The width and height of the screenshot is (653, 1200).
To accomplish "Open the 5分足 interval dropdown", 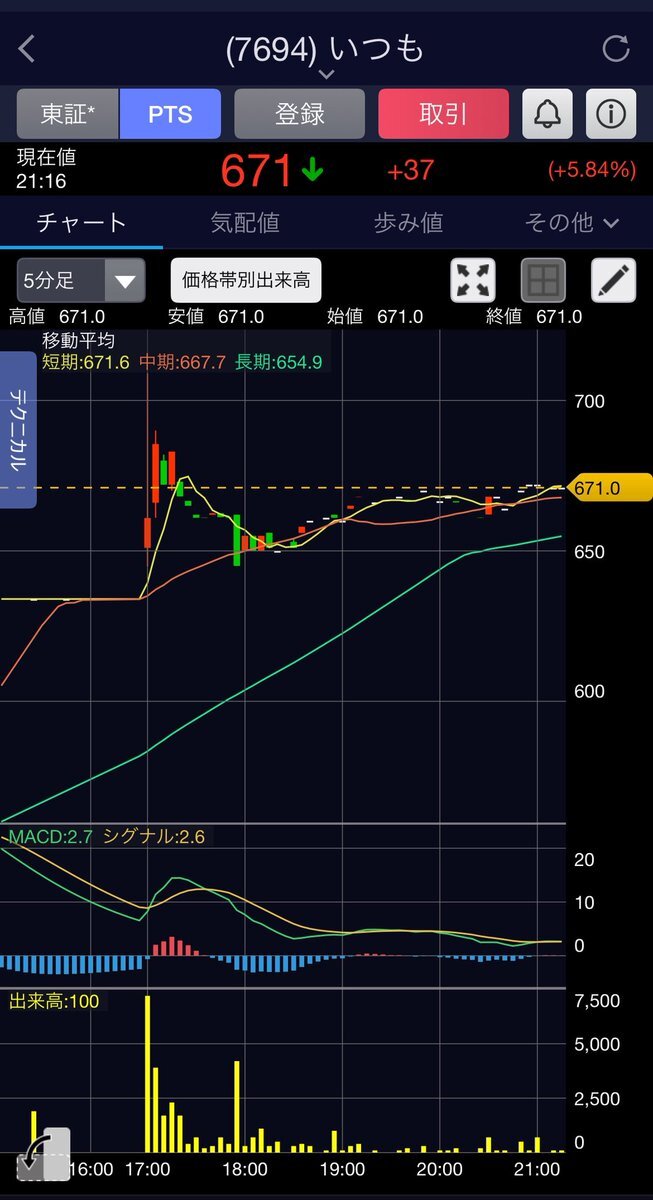I will (81, 280).
